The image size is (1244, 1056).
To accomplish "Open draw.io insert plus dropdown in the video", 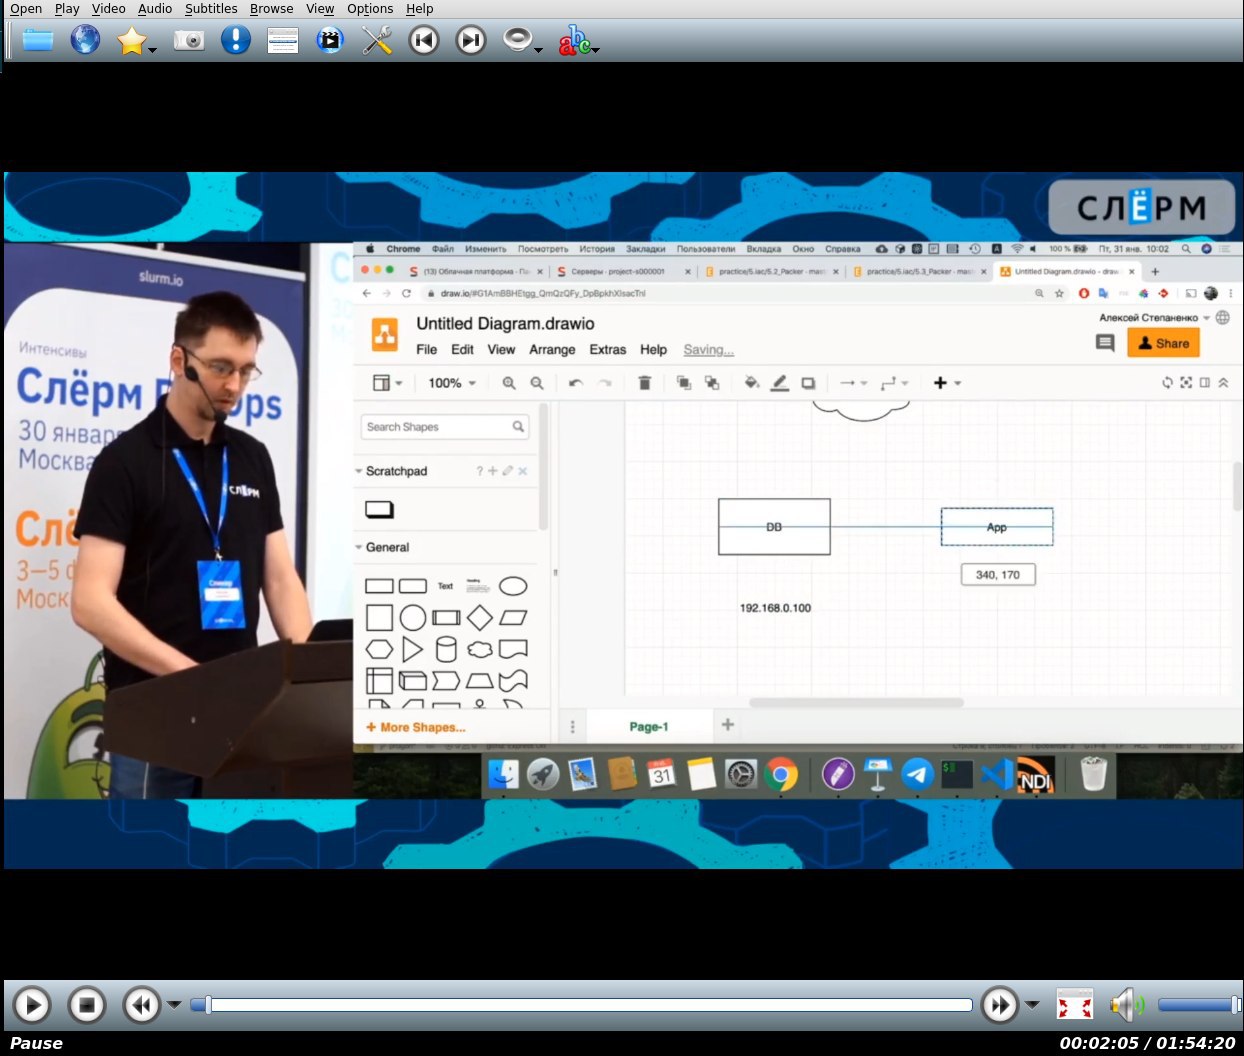I will click(946, 383).
